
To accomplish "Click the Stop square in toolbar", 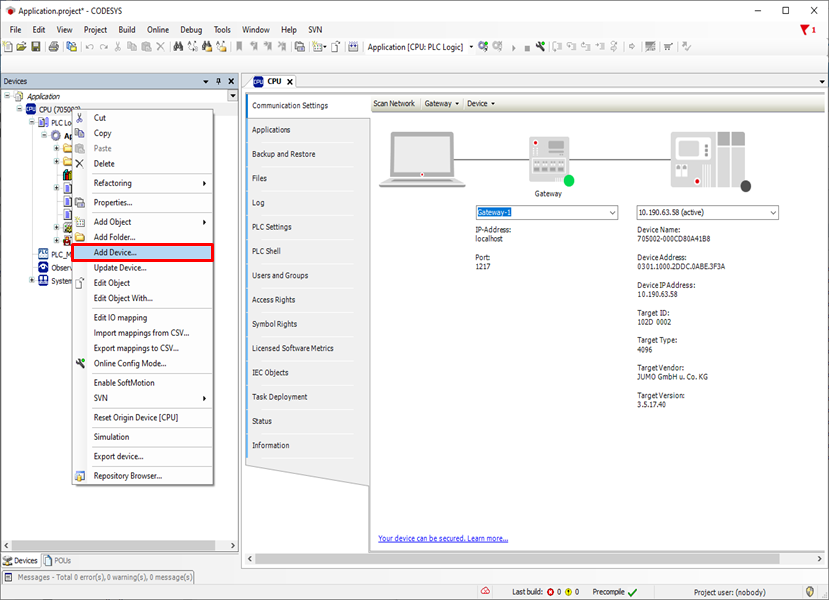I will tap(527, 48).
